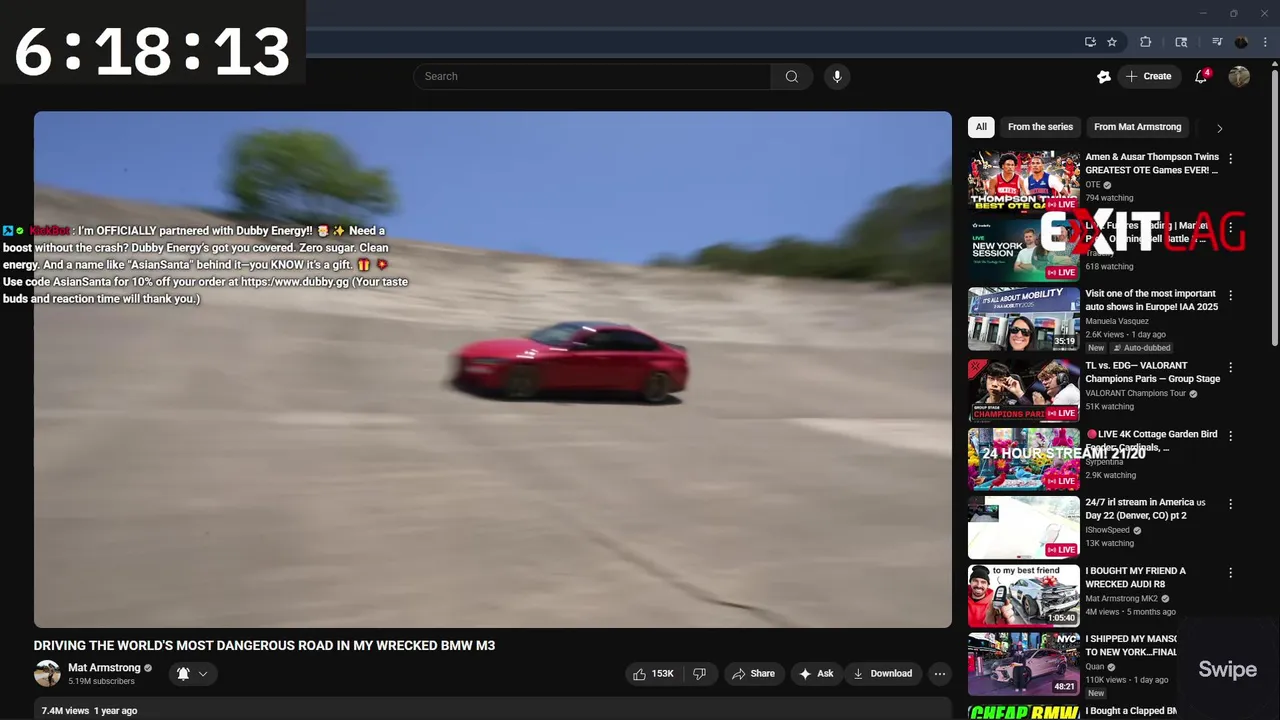Open the subscription notification bell dropdown
The height and width of the screenshot is (720, 1280).
point(192,674)
